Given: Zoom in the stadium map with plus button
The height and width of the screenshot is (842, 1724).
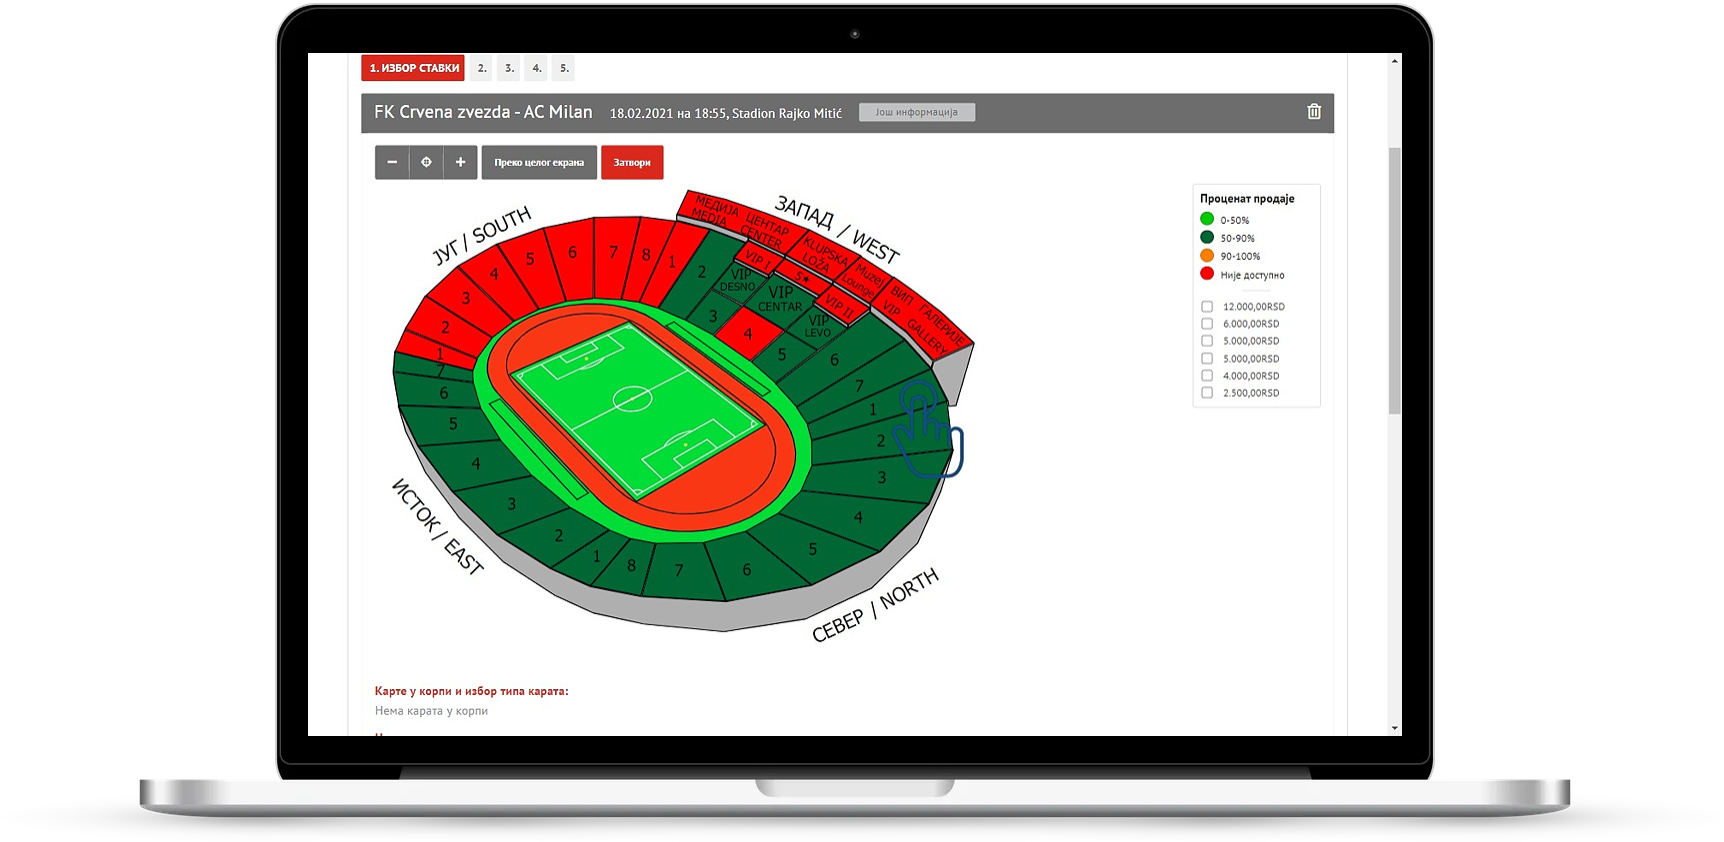Looking at the screenshot, I should [x=460, y=162].
